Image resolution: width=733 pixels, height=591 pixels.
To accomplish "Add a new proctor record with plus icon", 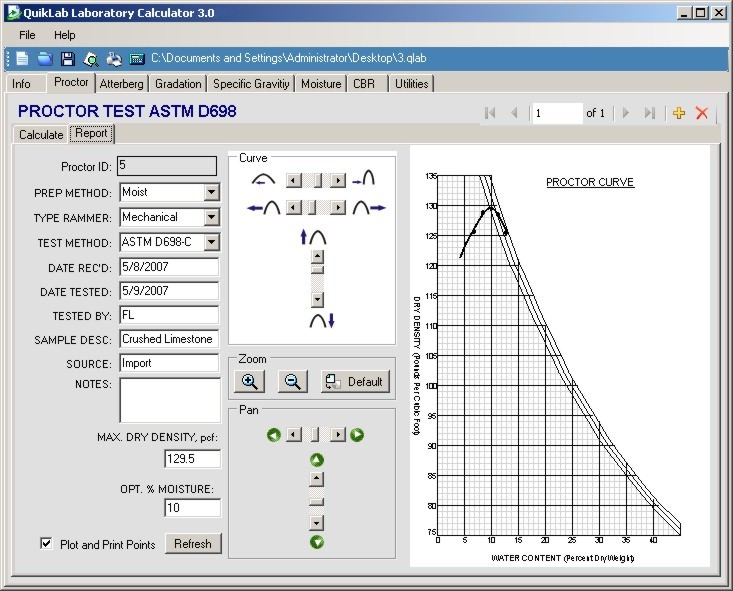I will tap(679, 113).
